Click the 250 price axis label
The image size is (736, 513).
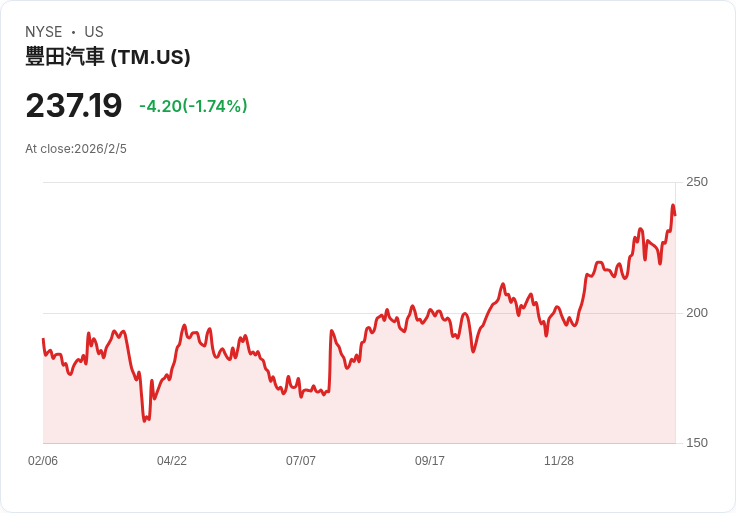(697, 182)
